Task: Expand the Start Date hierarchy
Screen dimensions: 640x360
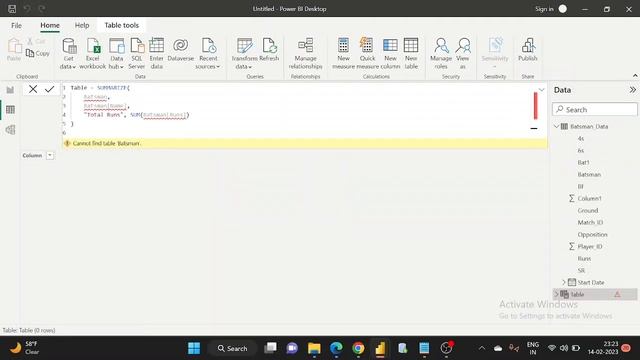Action: [x=564, y=282]
